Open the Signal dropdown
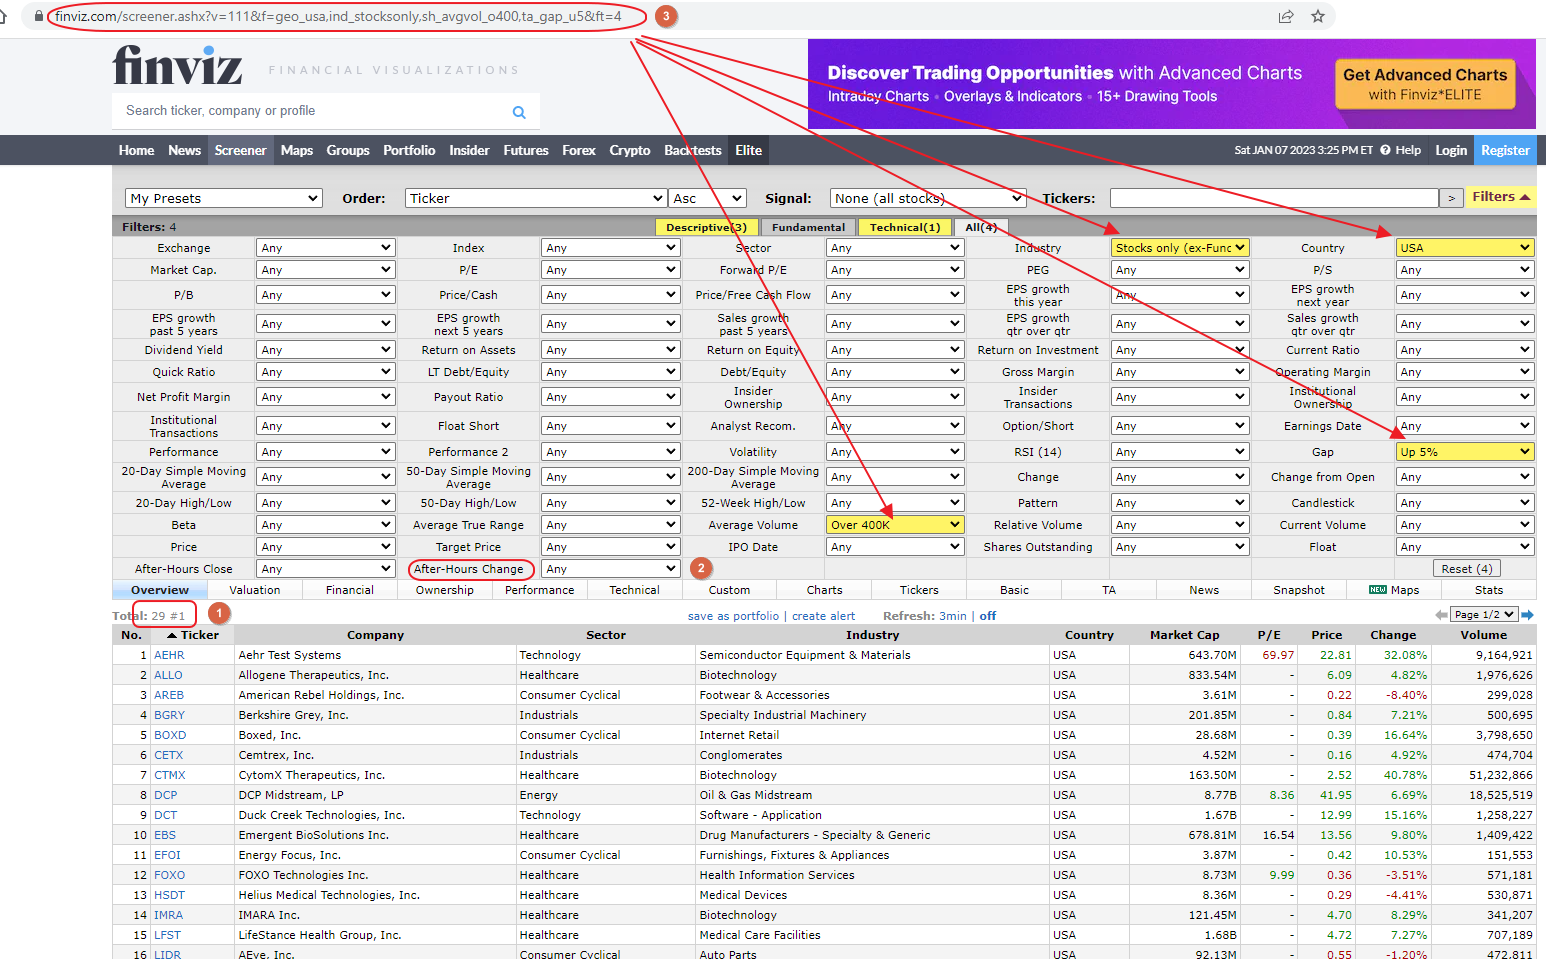 (x=928, y=198)
